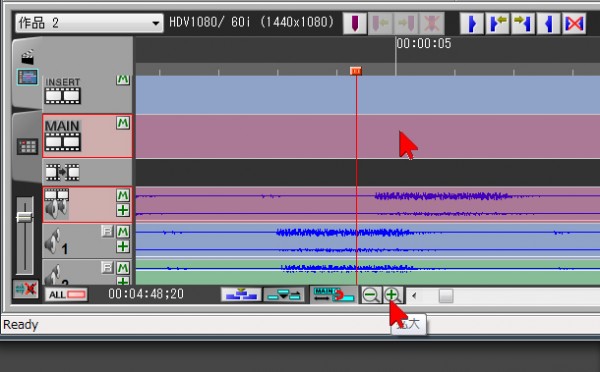This screenshot has height=372, width=600.
Task: Select the blue overwrite edit mode button
Action: [x=241, y=295]
